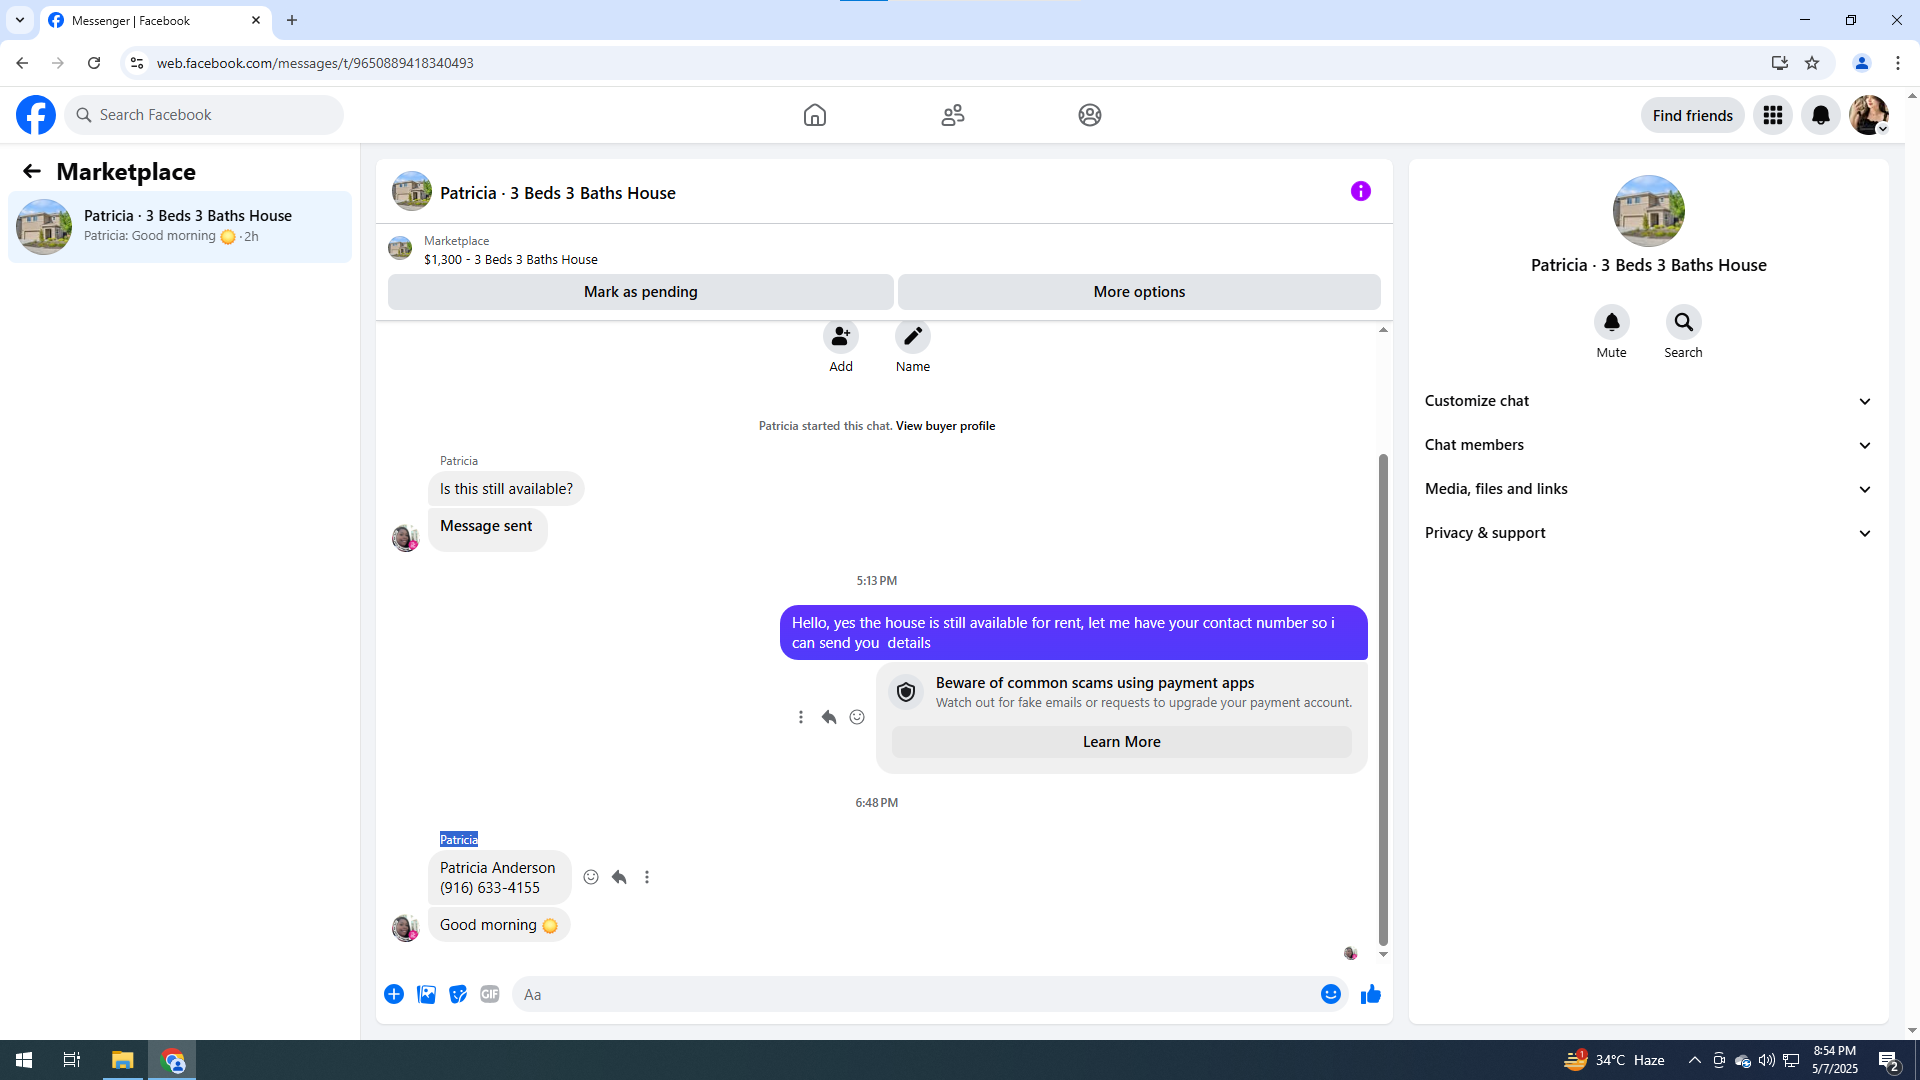Screen dimensions: 1920x1080
Task: Open more actions plus icon
Action: [394, 994]
